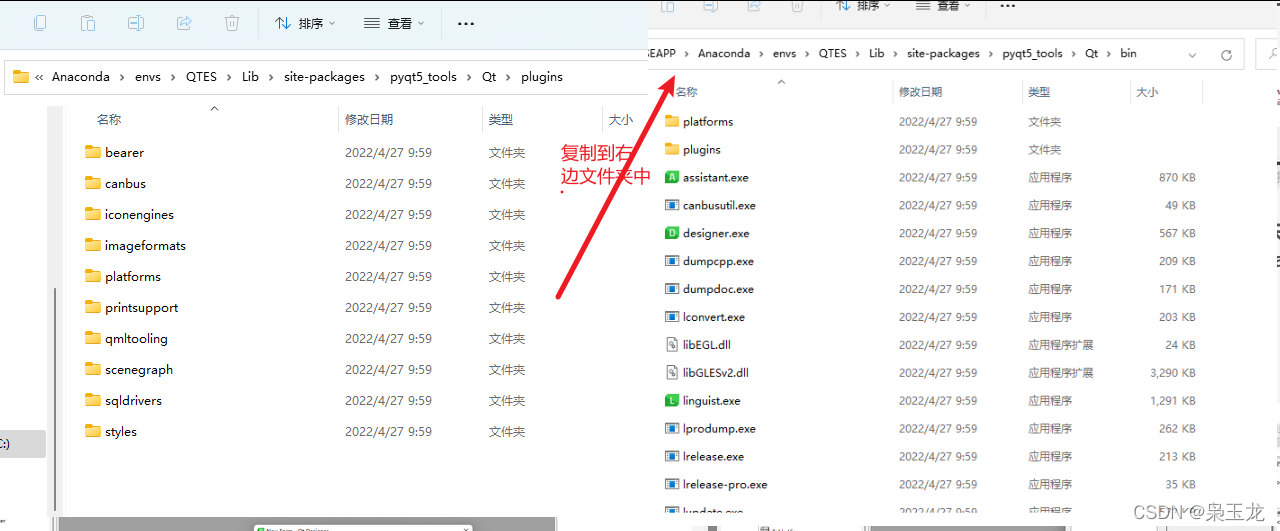
Task: Expand chevron after site-packages in left breadcrumb
Action: 379,77
